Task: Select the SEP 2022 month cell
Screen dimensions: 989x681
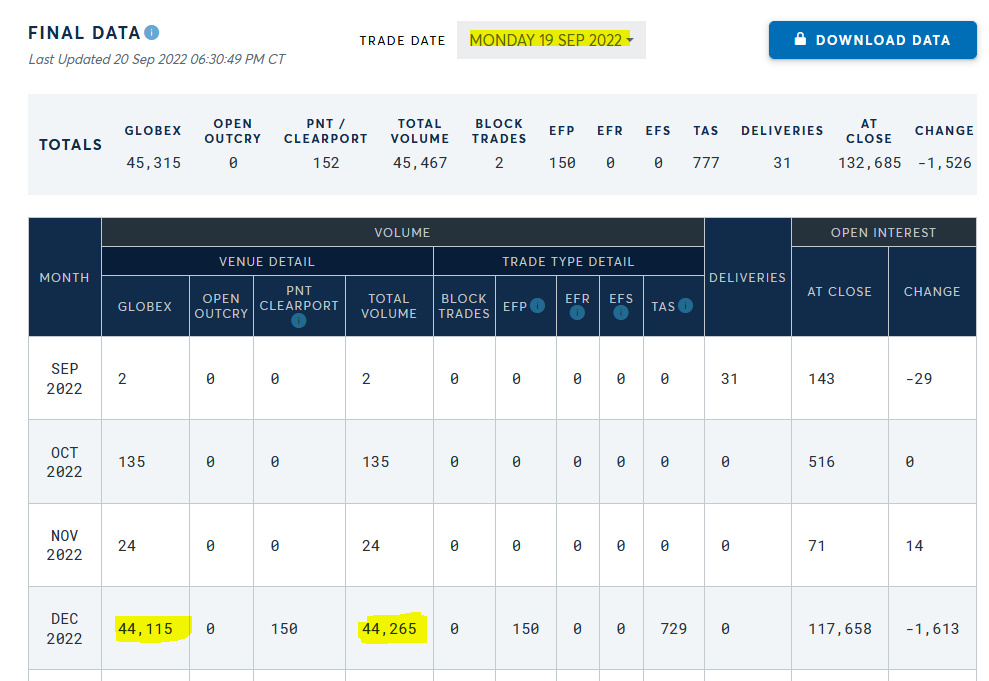Action: pos(64,378)
